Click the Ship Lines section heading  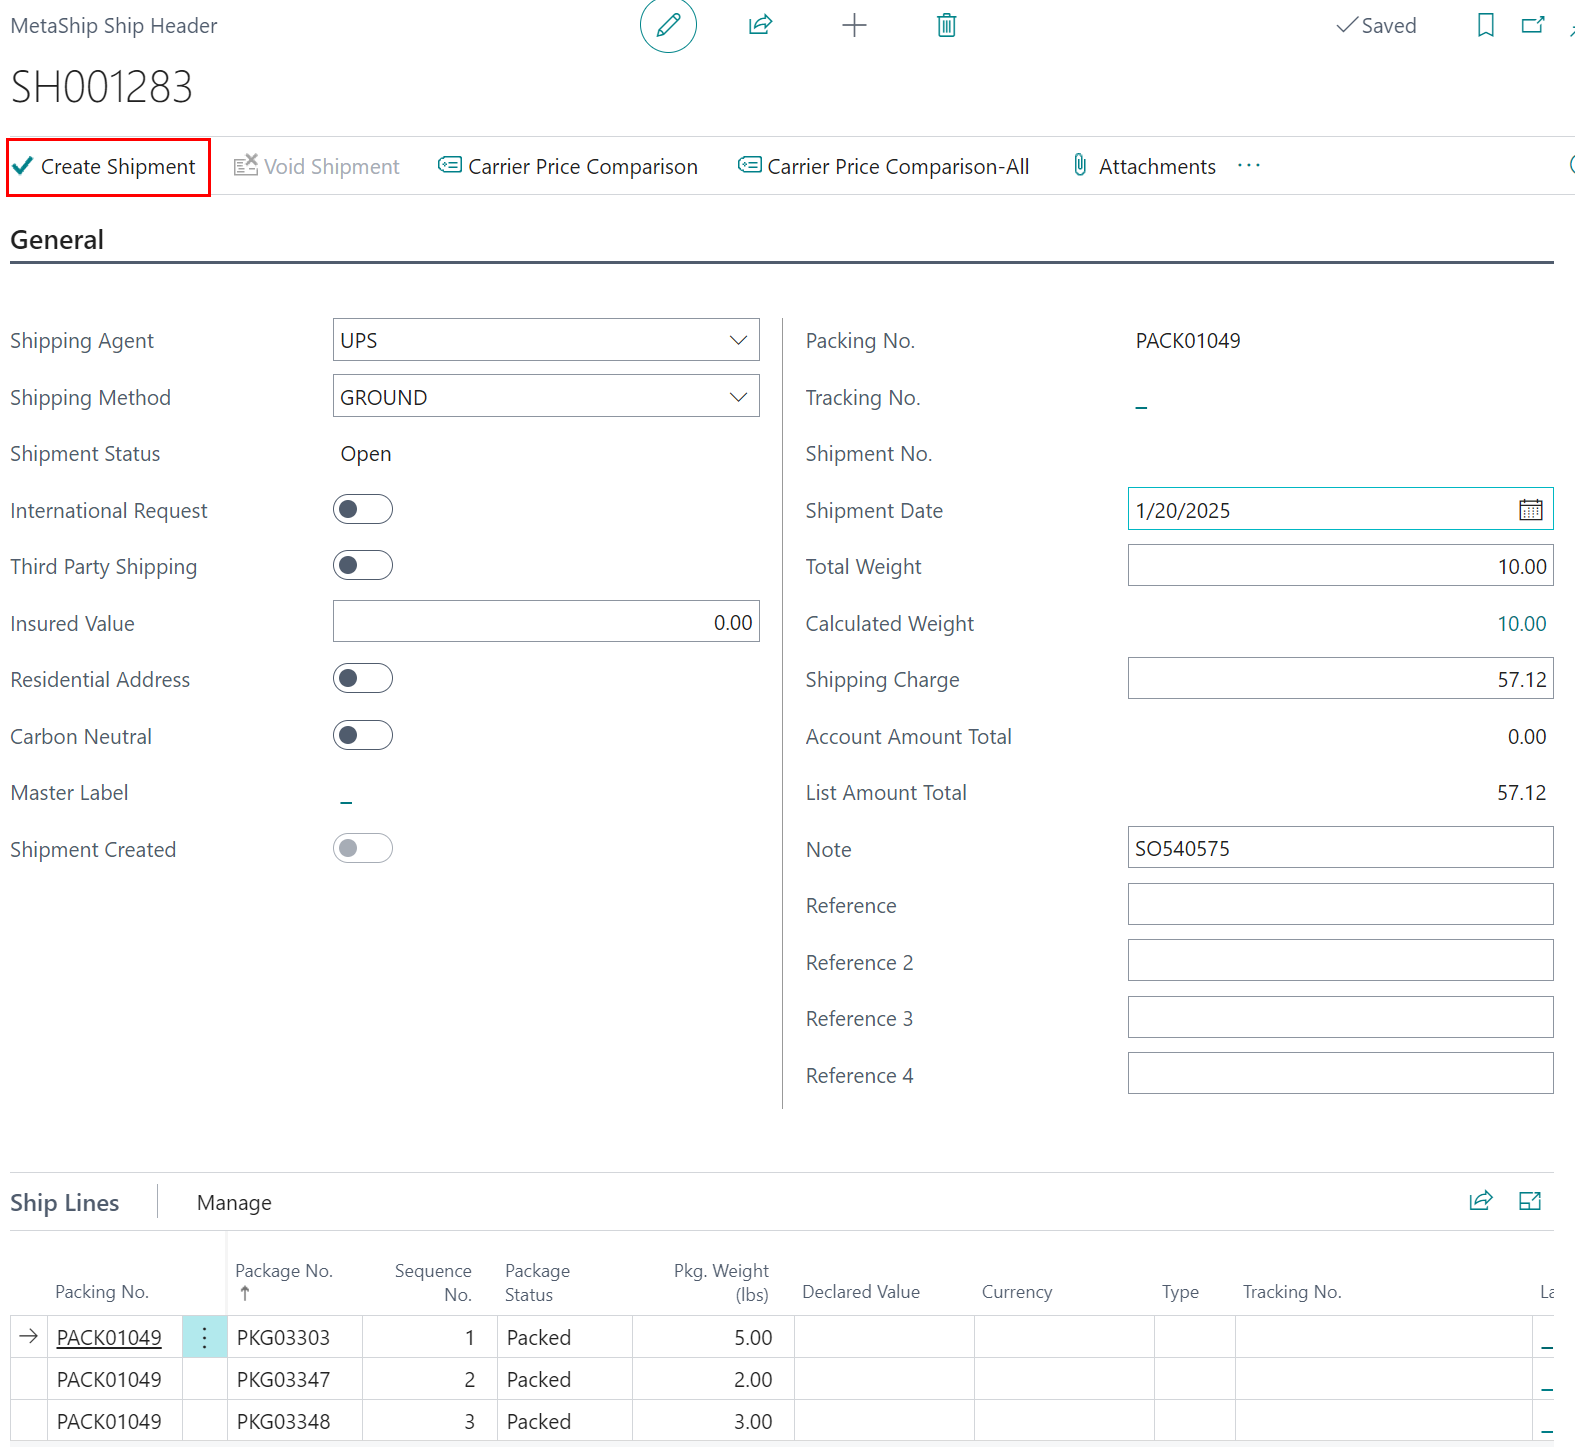[x=65, y=1202]
